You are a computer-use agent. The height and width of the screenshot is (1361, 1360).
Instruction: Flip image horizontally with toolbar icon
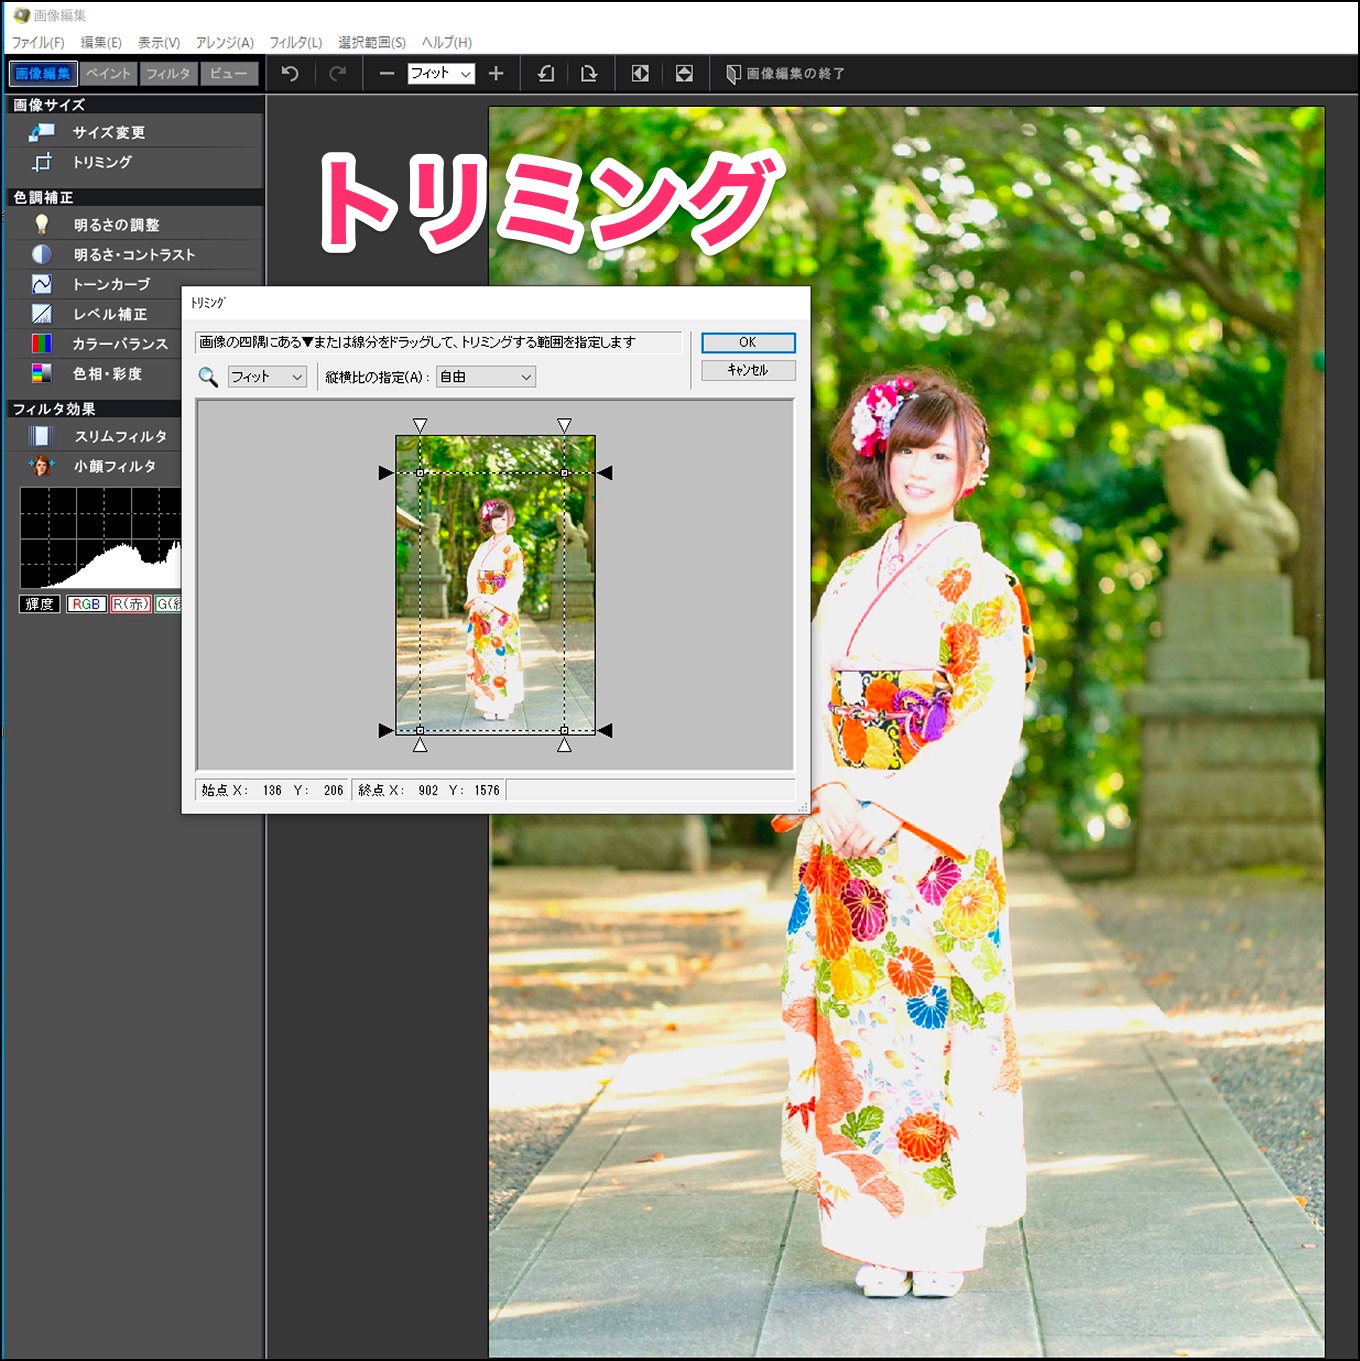640,73
